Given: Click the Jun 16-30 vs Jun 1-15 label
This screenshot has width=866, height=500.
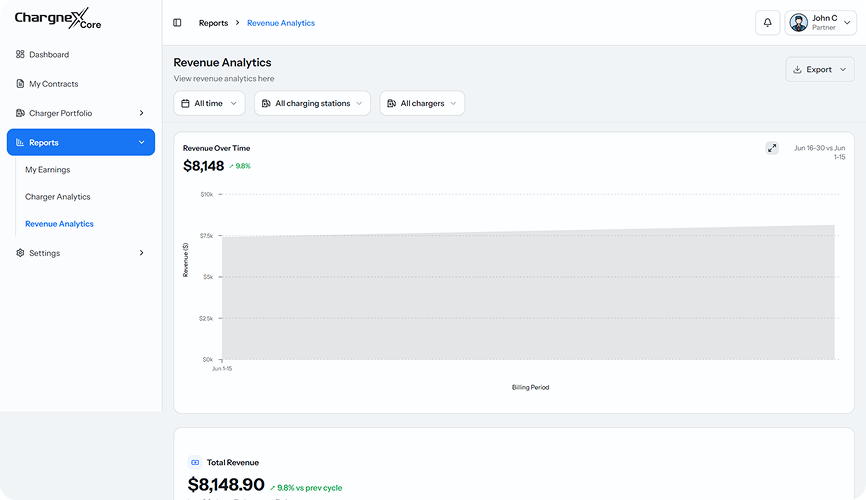Looking at the screenshot, I should (820, 152).
